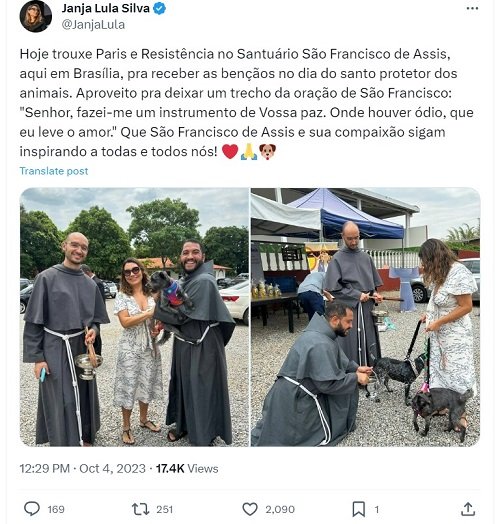Click Translate post

click(54, 171)
